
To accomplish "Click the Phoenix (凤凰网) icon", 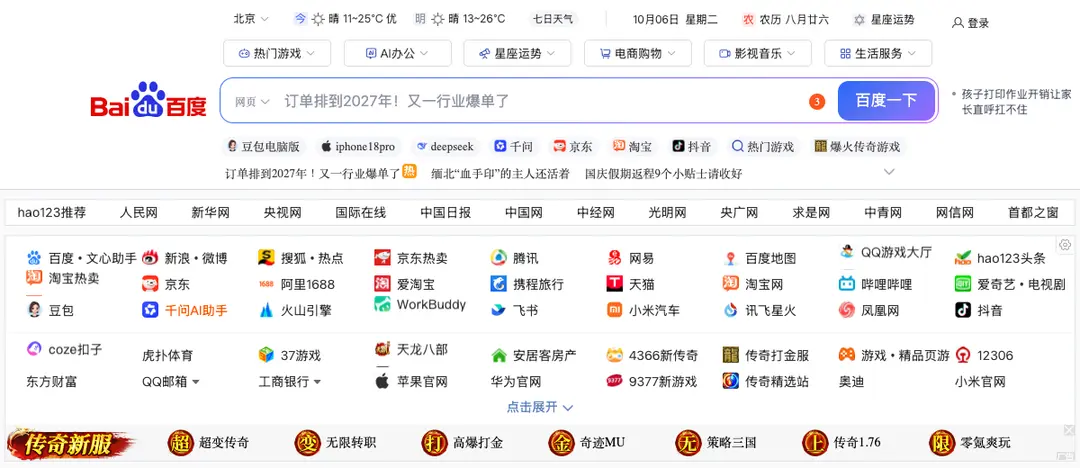I will pyautogui.click(x=847, y=310).
